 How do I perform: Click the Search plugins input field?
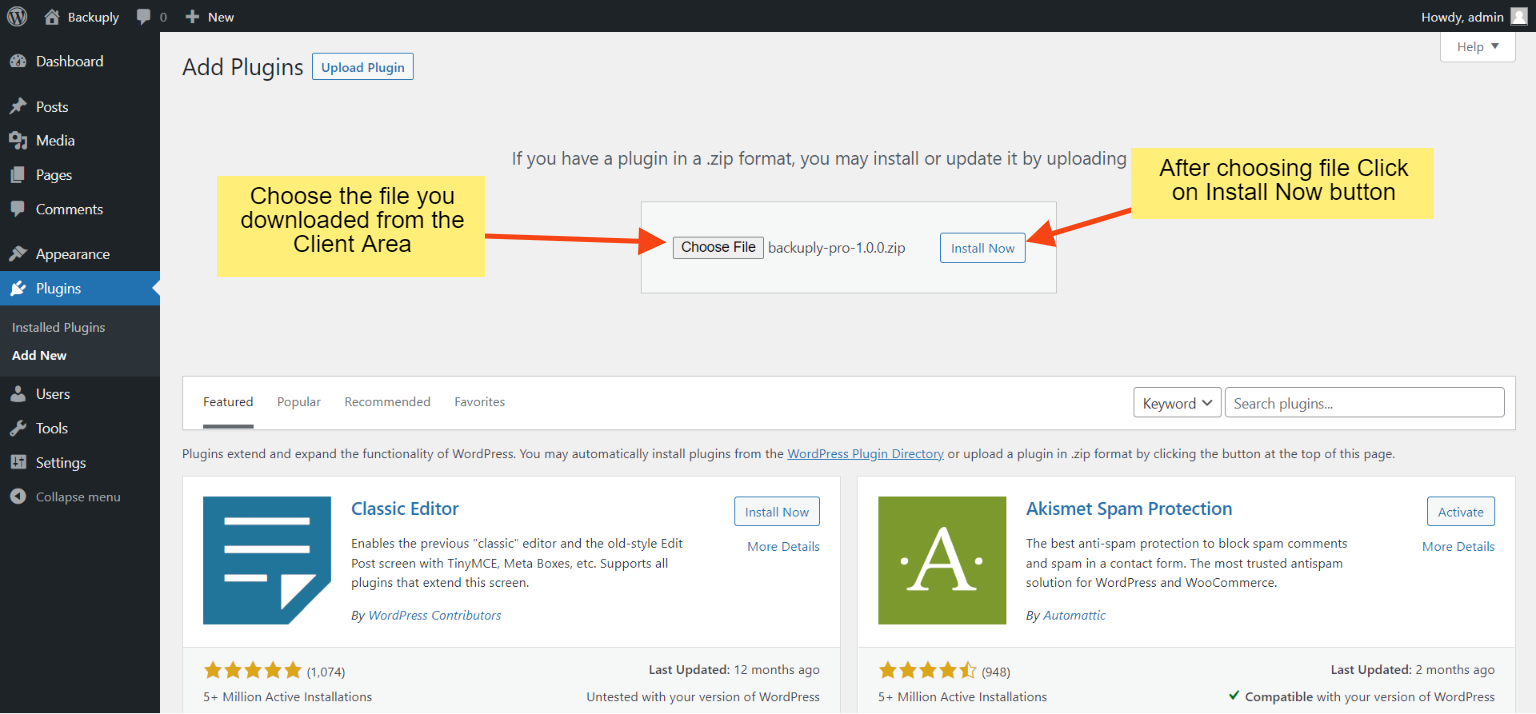coord(1364,403)
